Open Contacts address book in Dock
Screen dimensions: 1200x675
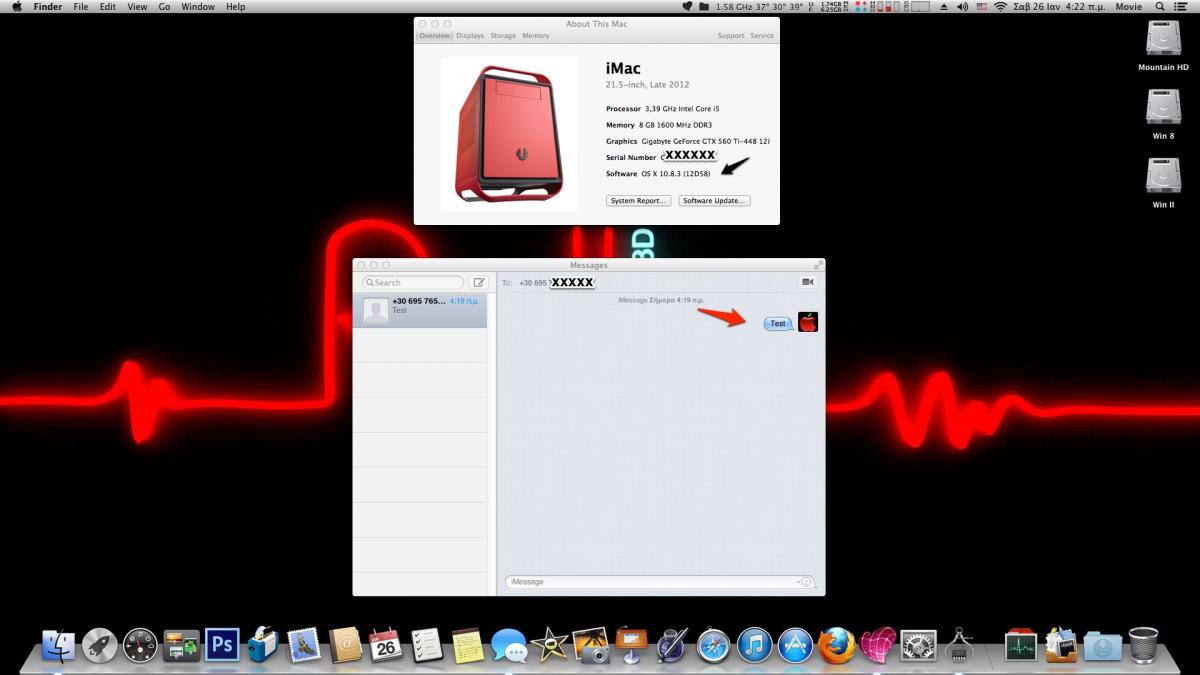(344, 645)
